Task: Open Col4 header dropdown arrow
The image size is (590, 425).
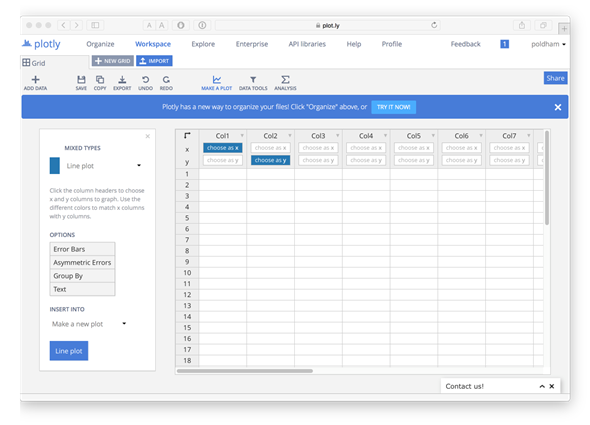Action: pos(385,136)
